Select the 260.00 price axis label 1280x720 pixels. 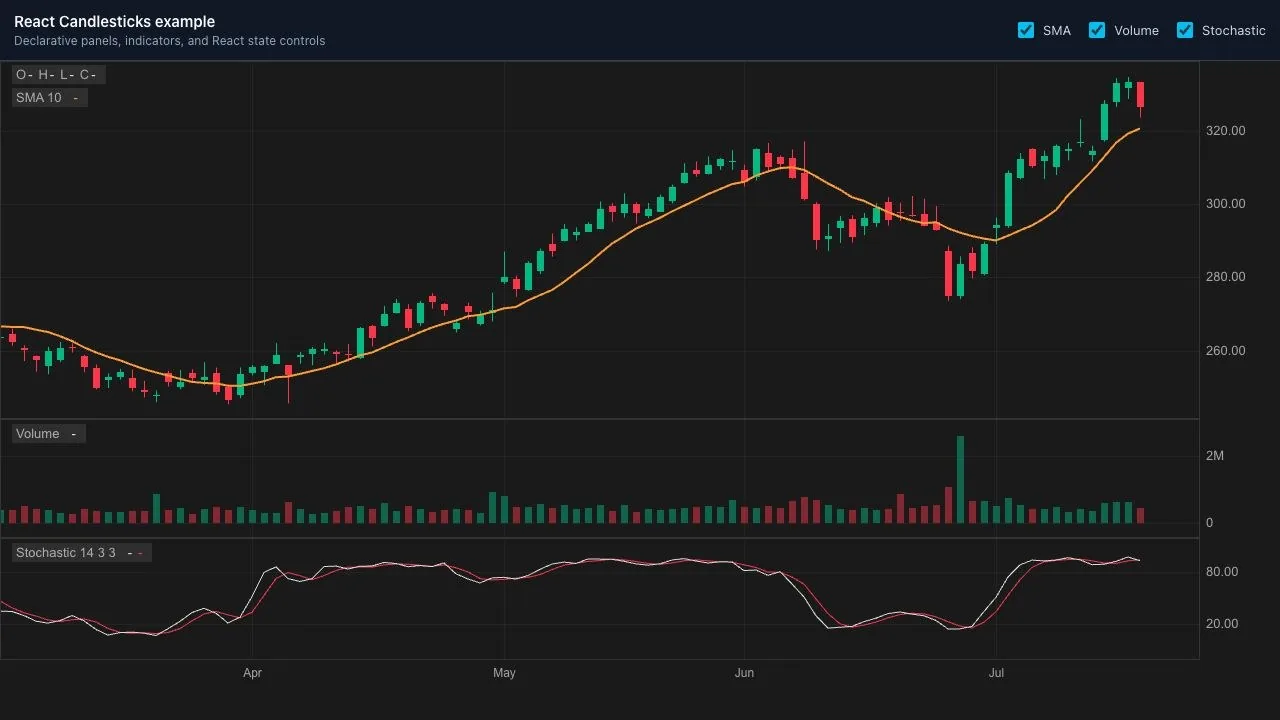[x=1226, y=351]
